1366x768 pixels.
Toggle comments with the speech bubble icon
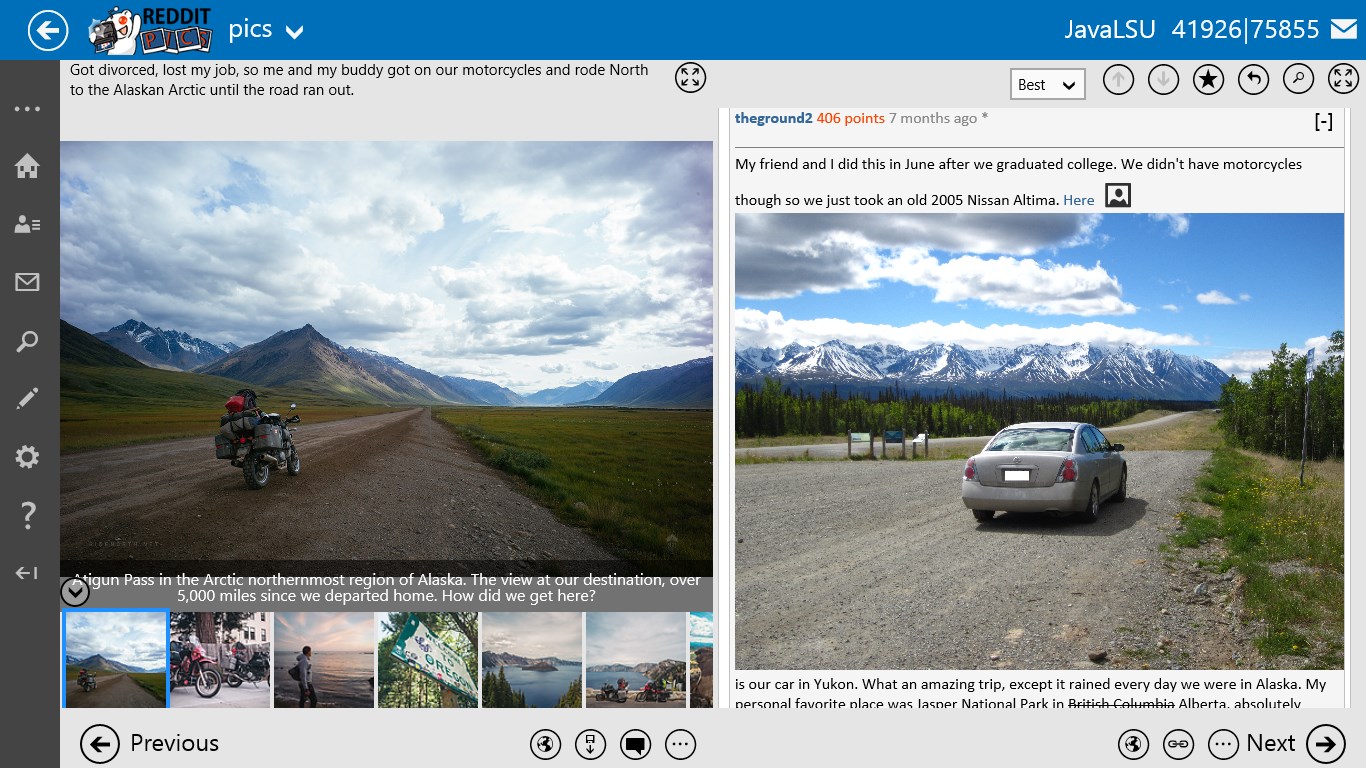tap(635, 744)
